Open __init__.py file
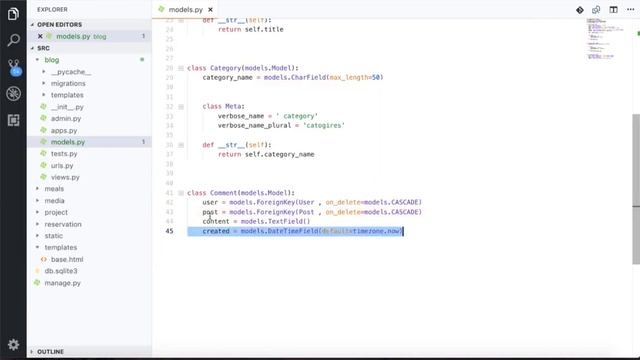The width and height of the screenshot is (640, 360). (67, 107)
